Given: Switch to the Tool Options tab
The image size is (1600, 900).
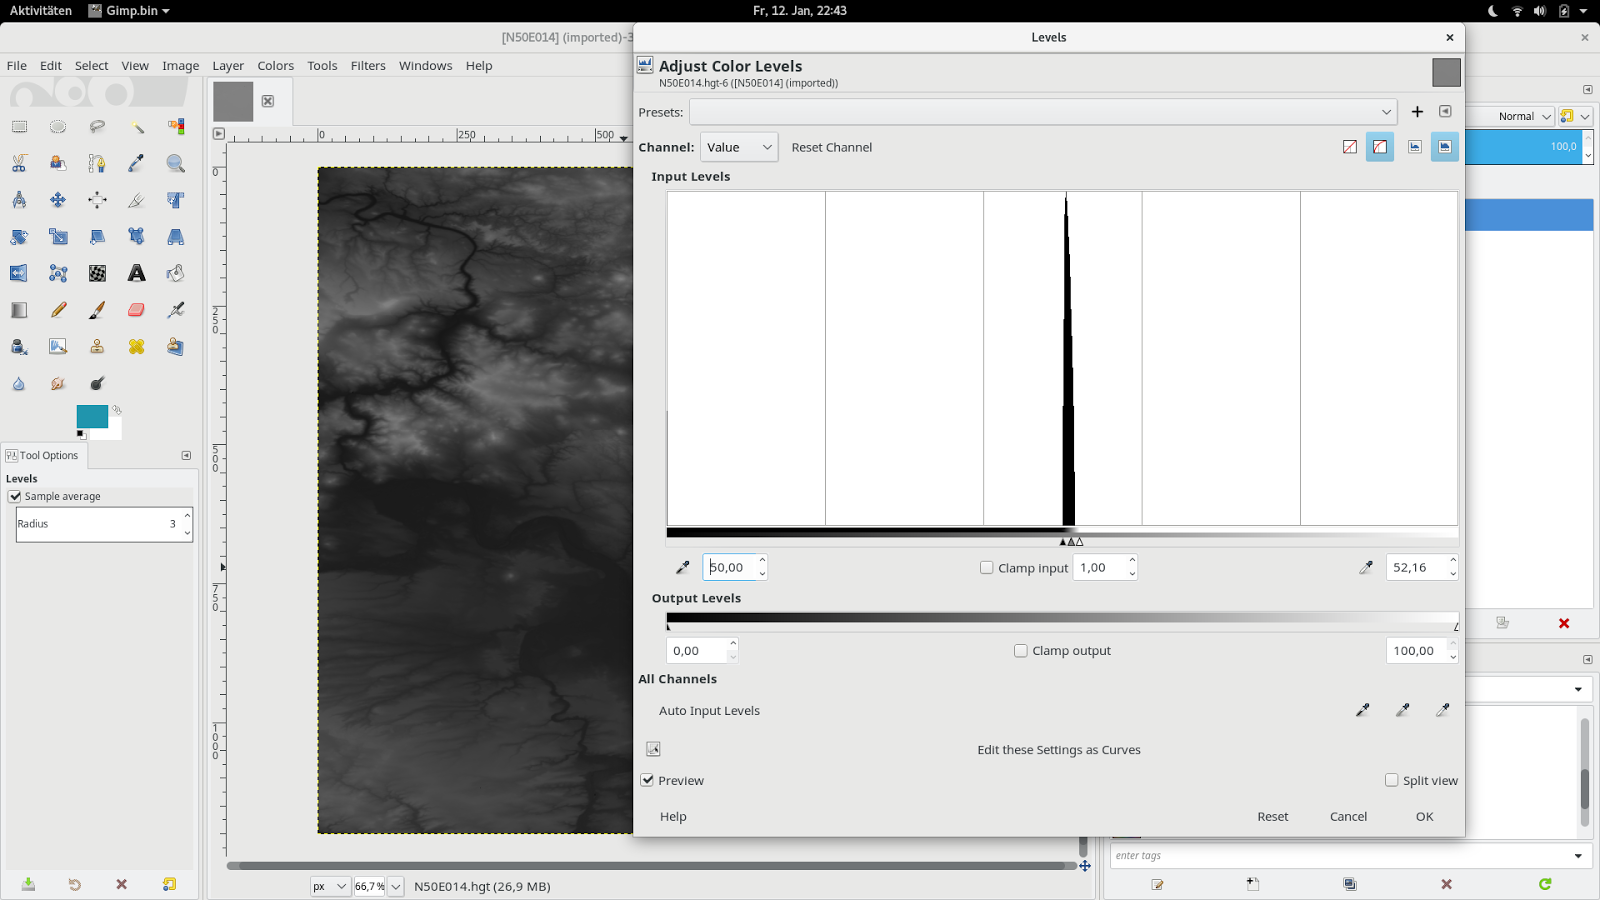Looking at the screenshot, I should tap(43, 455).
